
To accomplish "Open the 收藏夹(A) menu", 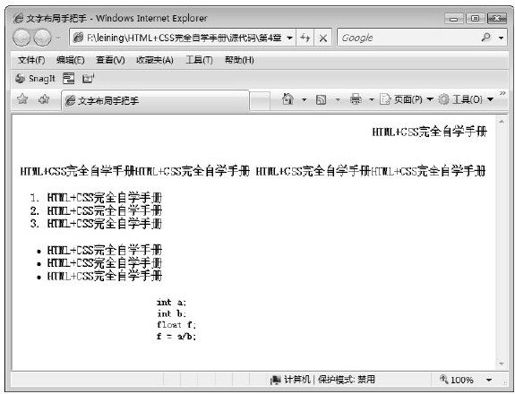I will click(155, 60).
